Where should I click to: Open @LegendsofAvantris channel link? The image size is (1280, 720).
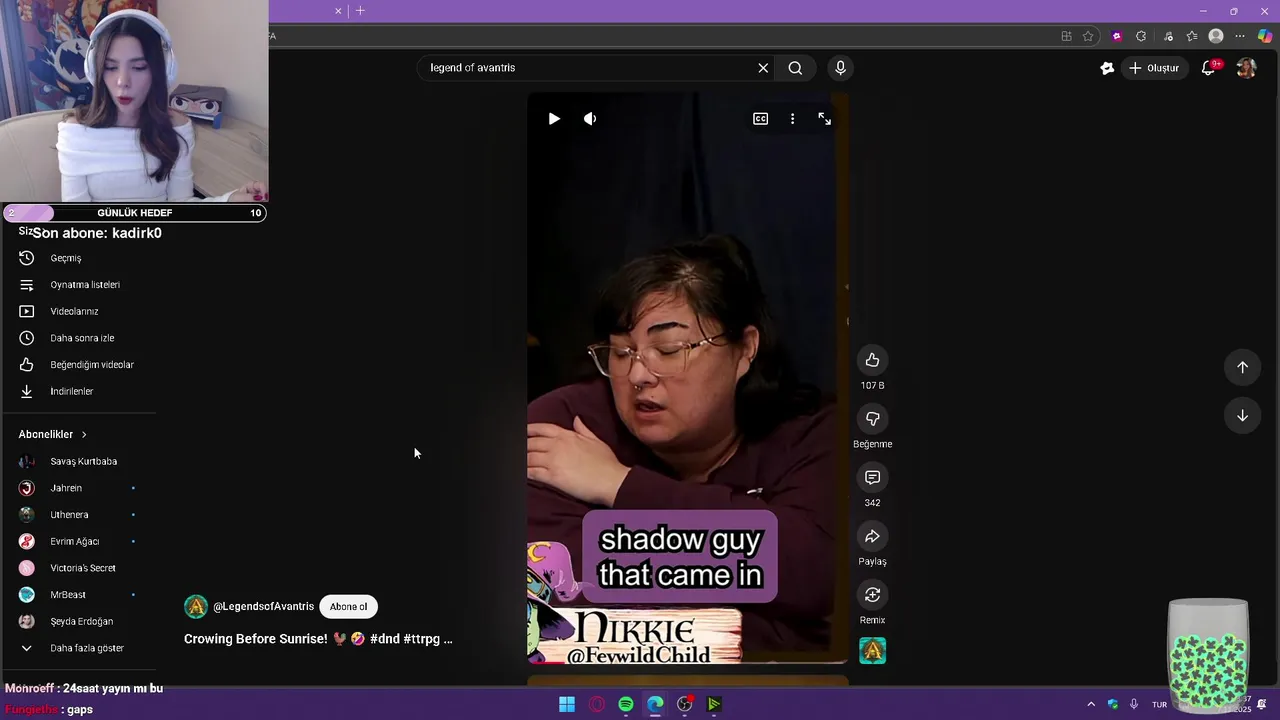click(263, 607)
